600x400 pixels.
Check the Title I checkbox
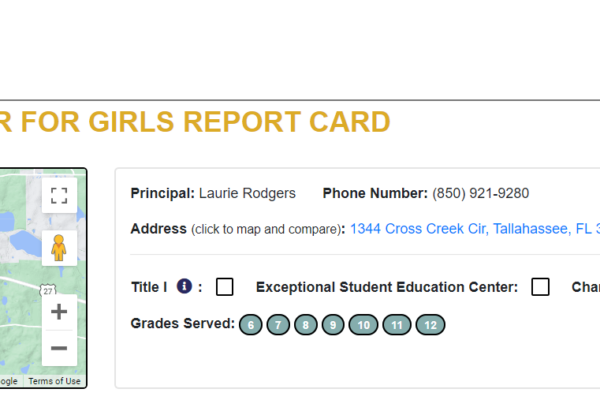pos(225,287)
